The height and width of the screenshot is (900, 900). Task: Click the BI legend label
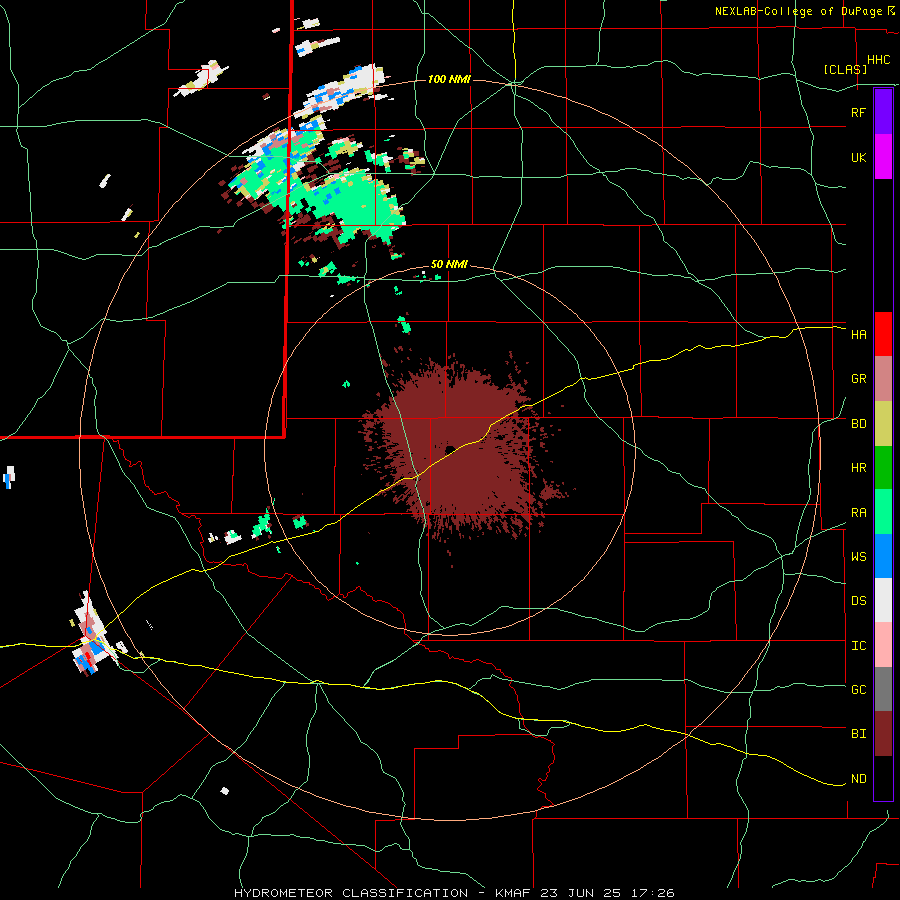click(858, 734)
